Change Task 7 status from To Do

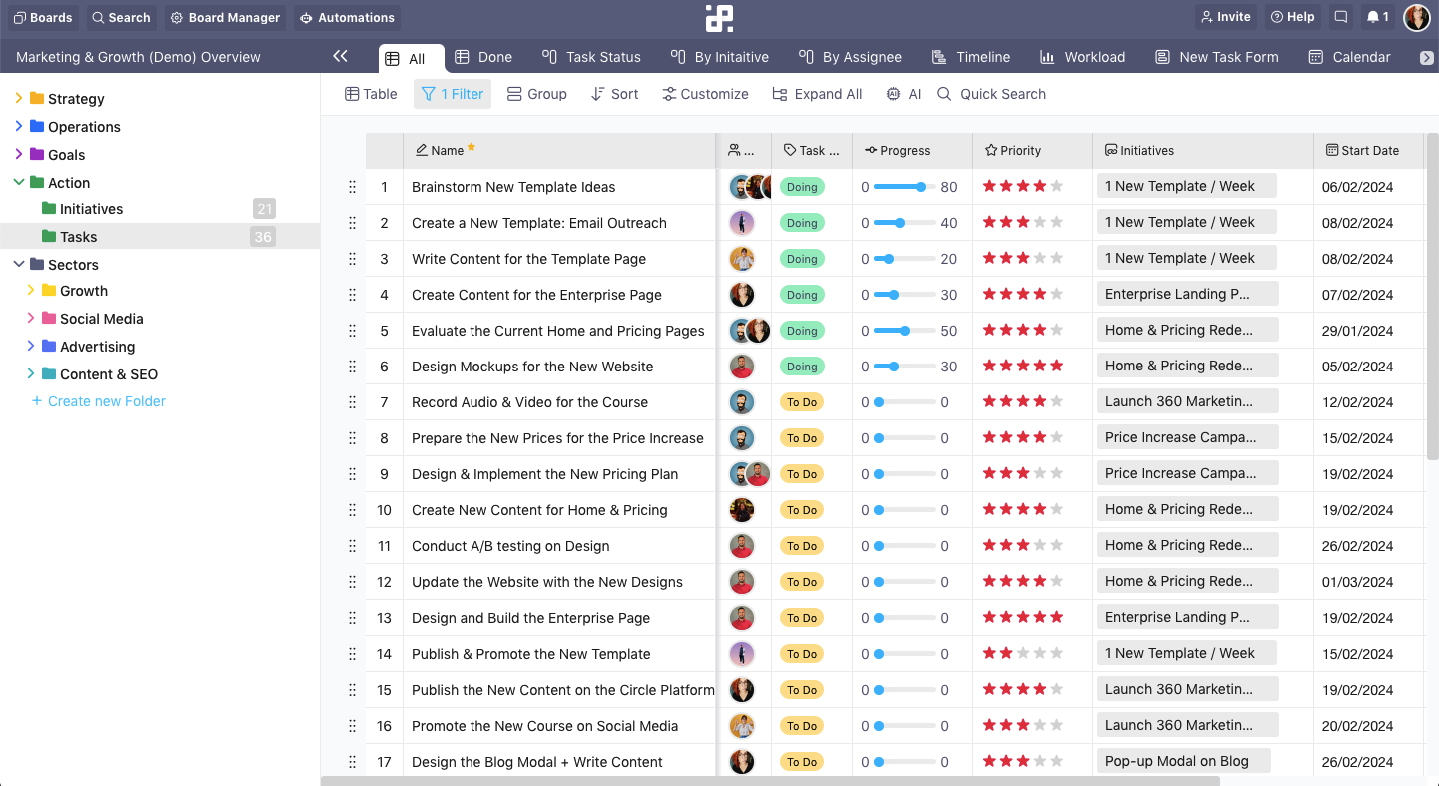click(802, 402)
